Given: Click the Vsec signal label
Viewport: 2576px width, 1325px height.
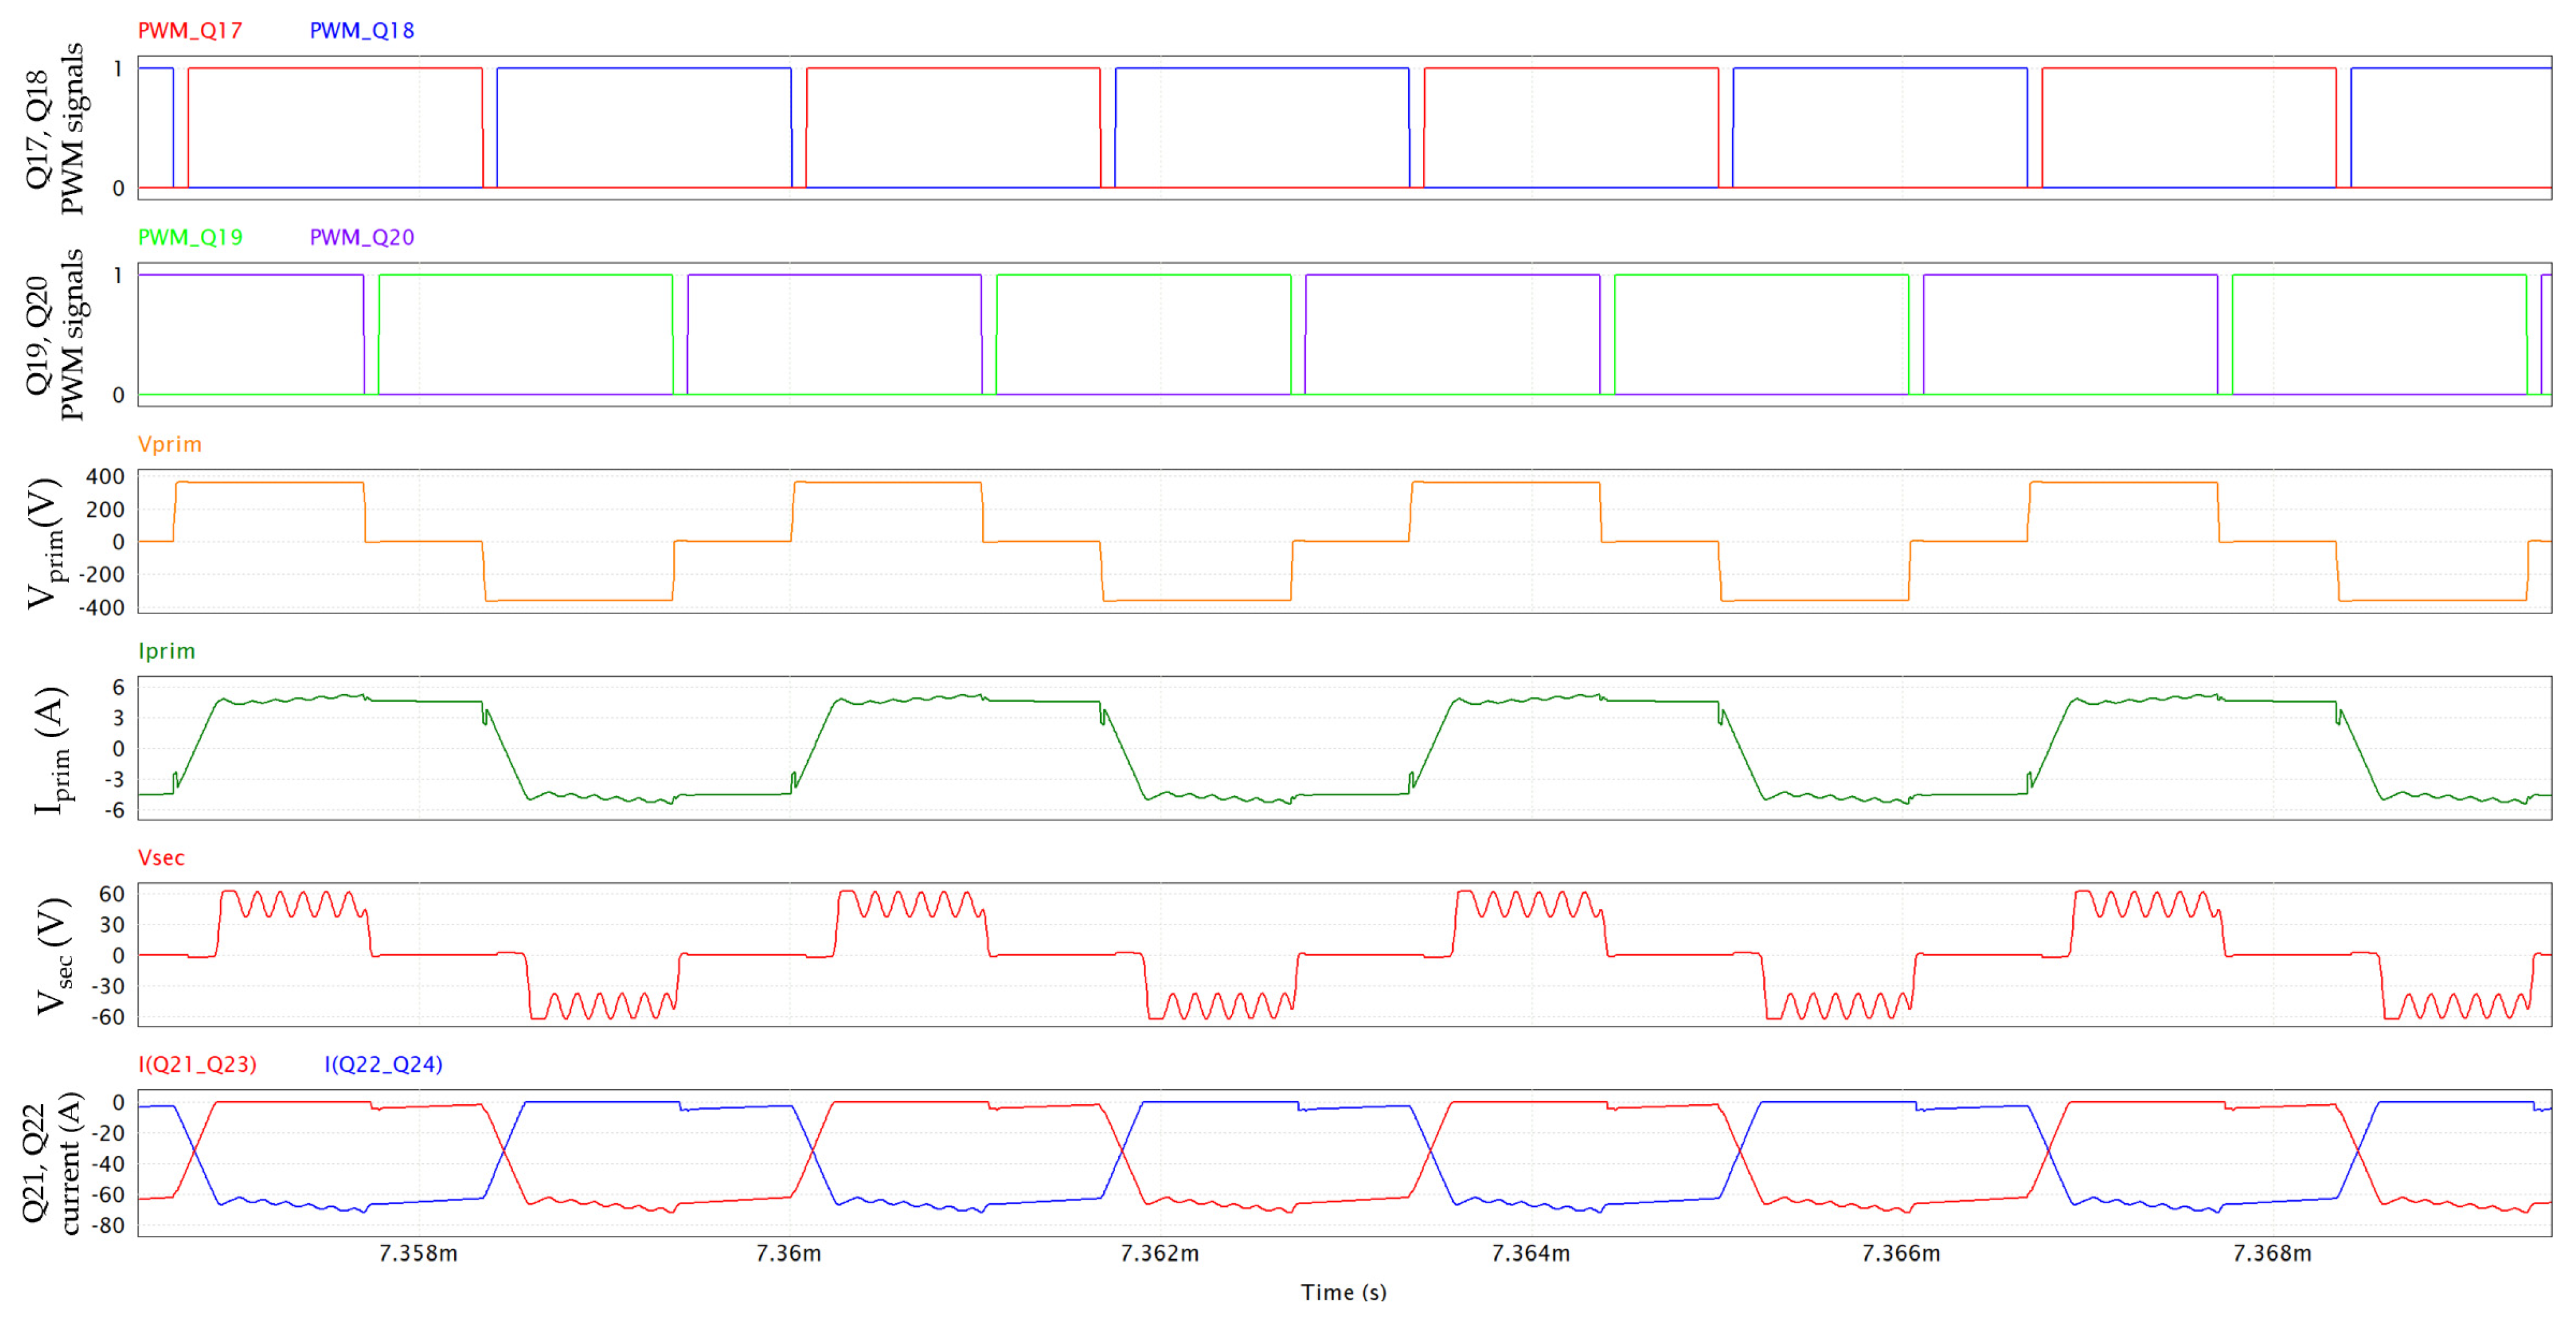Looking at the screenshot, I should pos(161,858).
